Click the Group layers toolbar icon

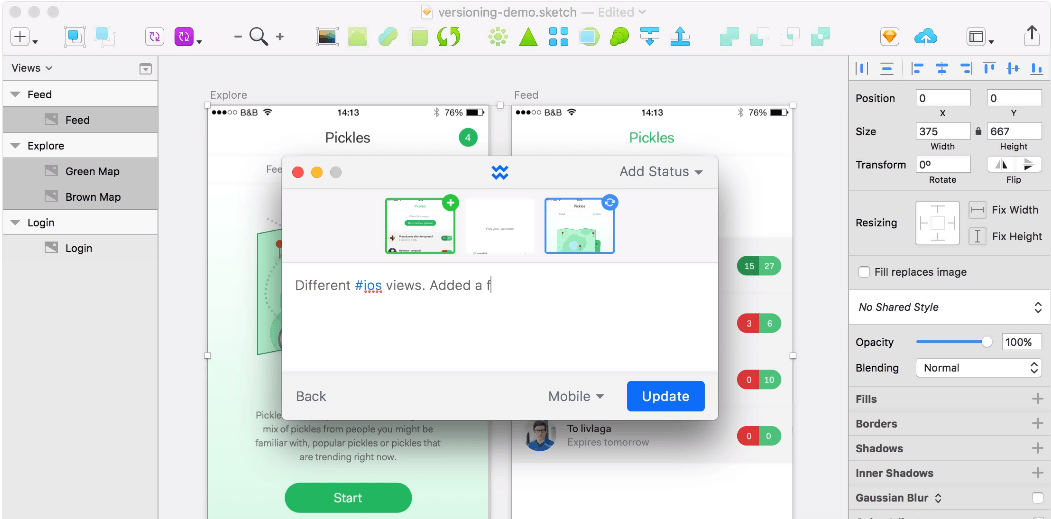tap(74, 37)
